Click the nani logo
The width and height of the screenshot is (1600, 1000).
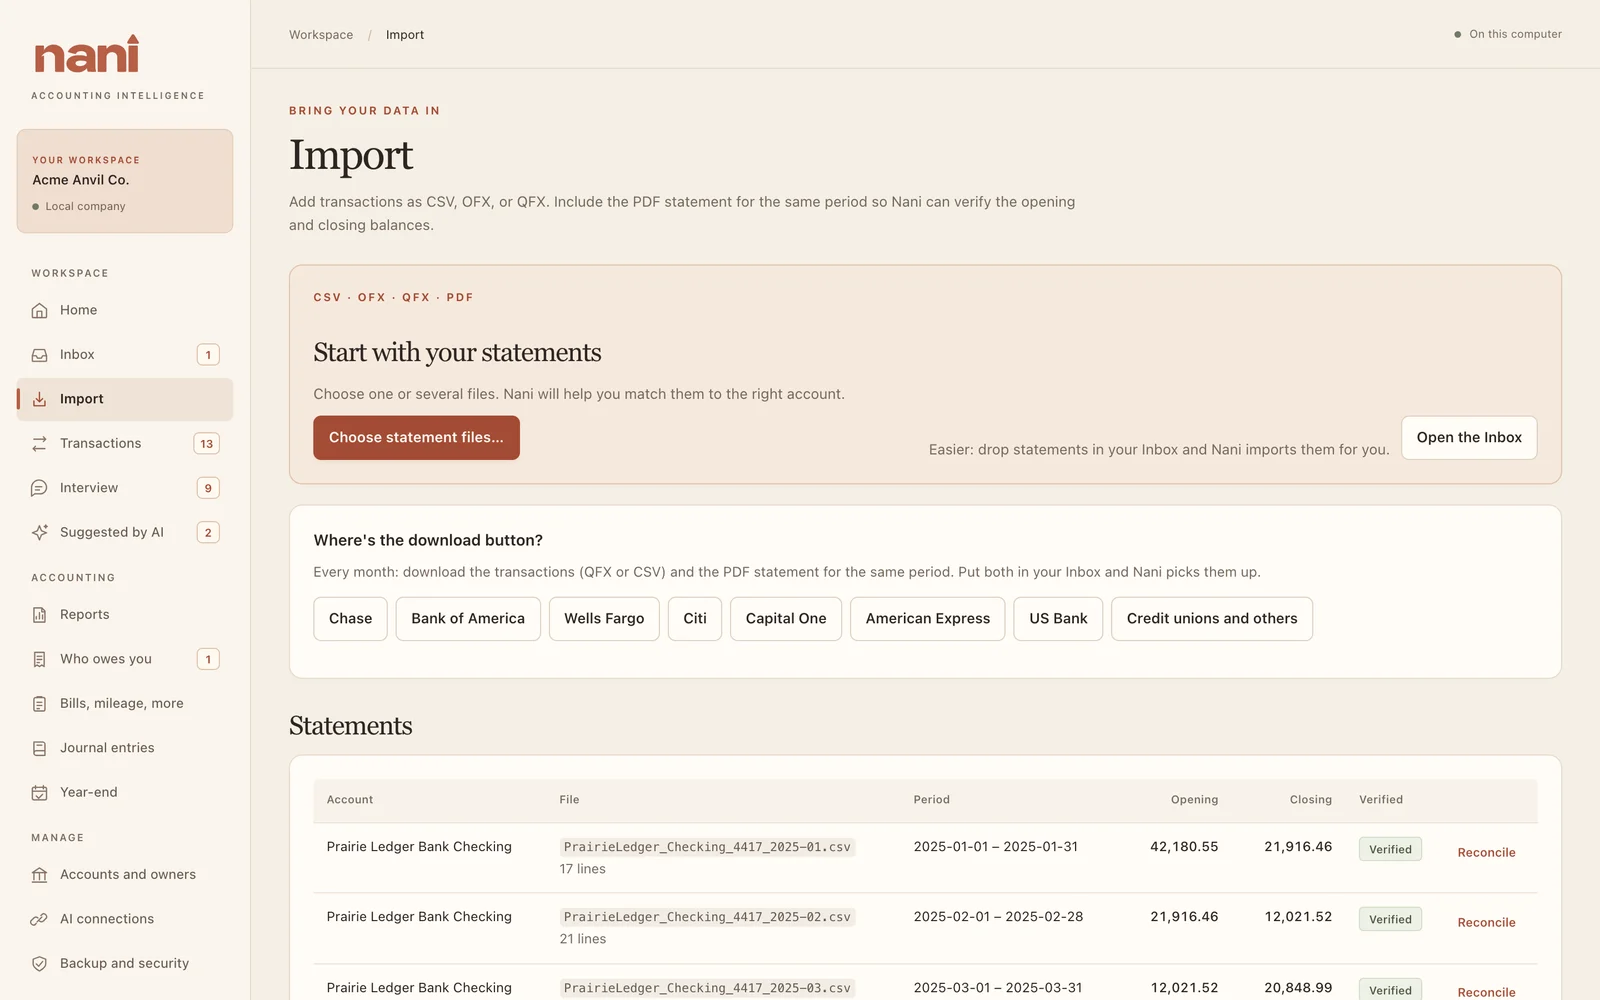[87, 55]
